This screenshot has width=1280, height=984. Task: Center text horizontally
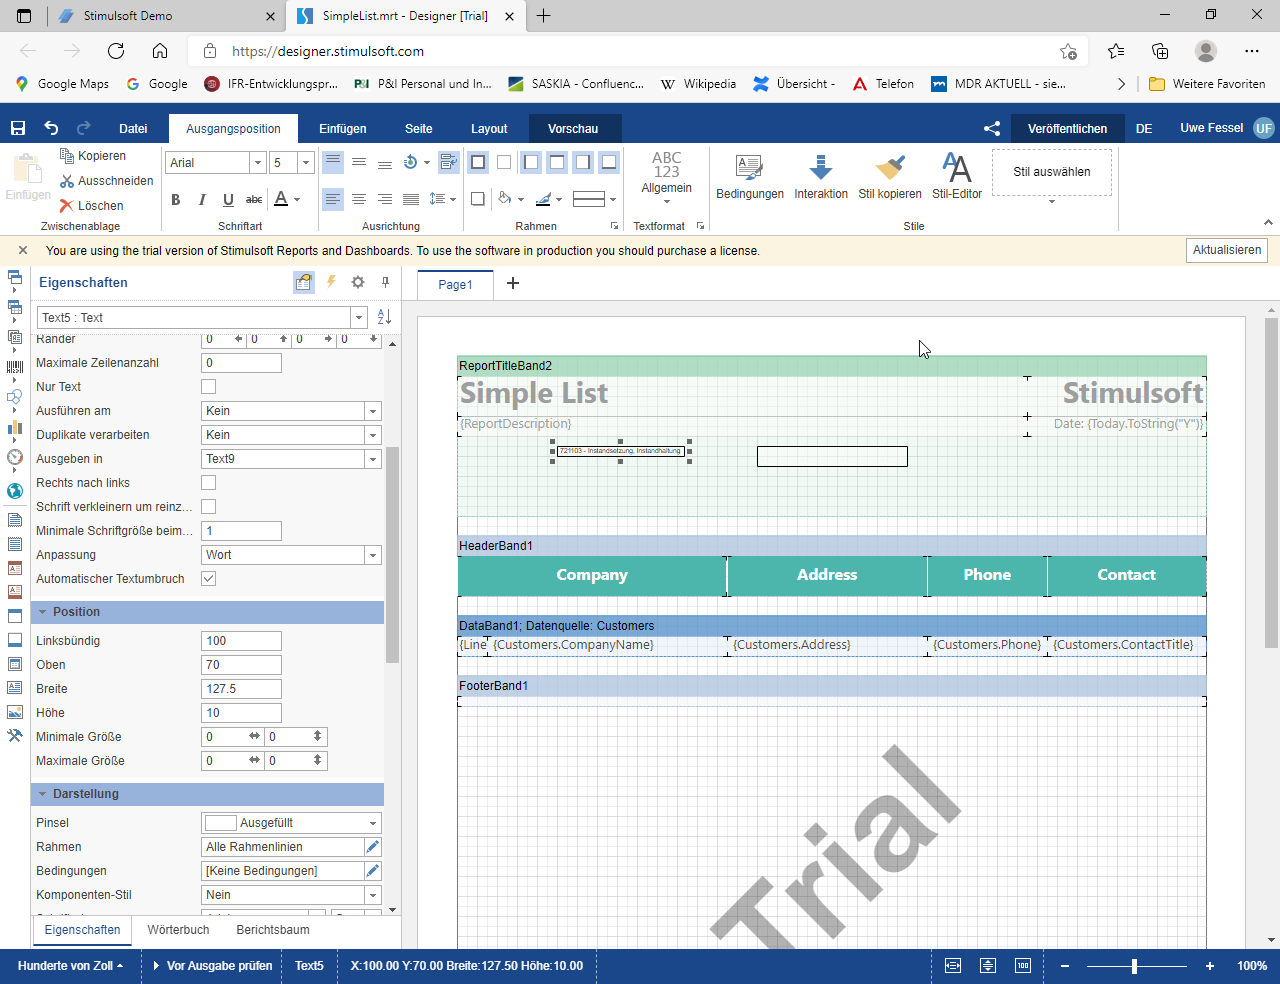[359, 200]
